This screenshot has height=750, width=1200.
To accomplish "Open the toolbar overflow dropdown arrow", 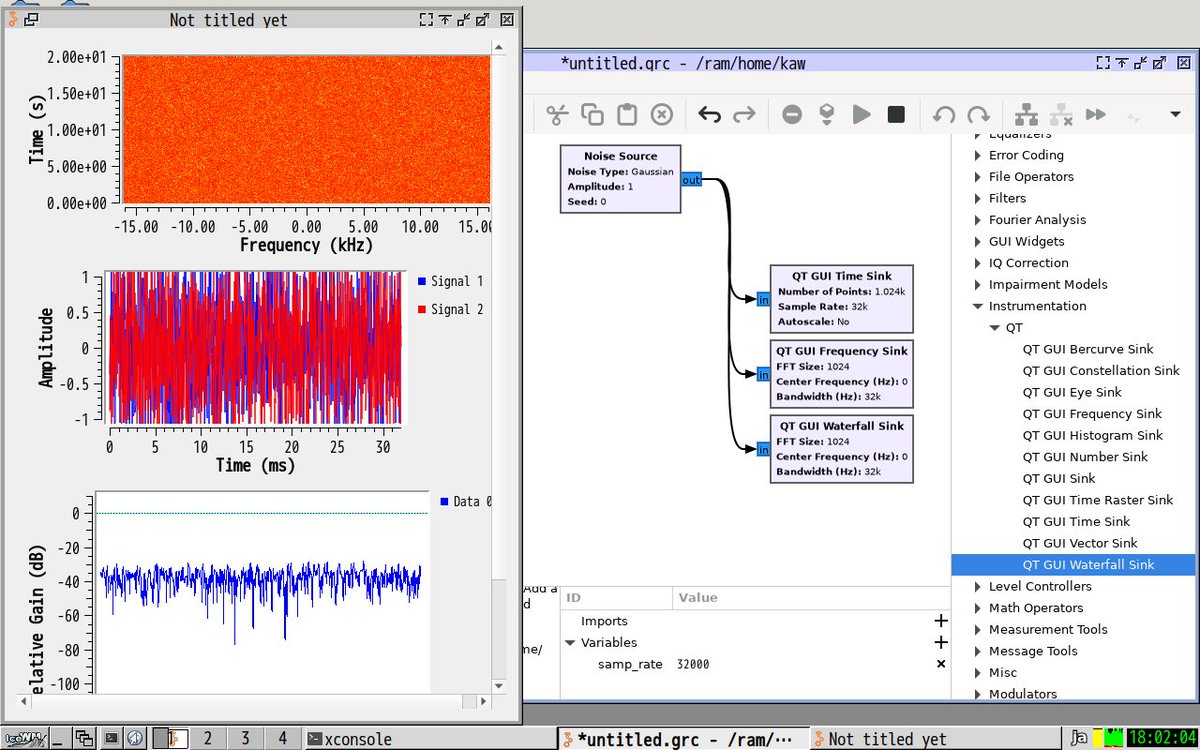I will pyautogui.click(x=1176, y=115).
